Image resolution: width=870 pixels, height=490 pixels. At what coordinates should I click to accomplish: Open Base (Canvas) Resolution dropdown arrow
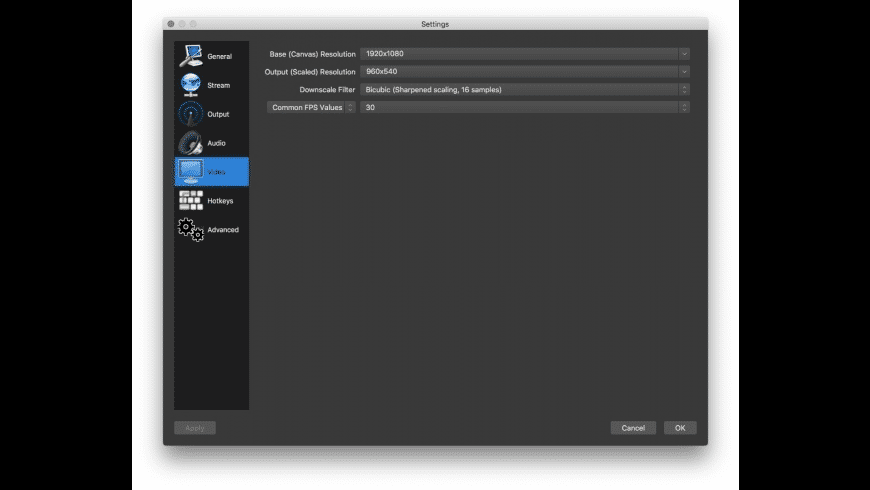pyautogui.click(x=684, y=54)
